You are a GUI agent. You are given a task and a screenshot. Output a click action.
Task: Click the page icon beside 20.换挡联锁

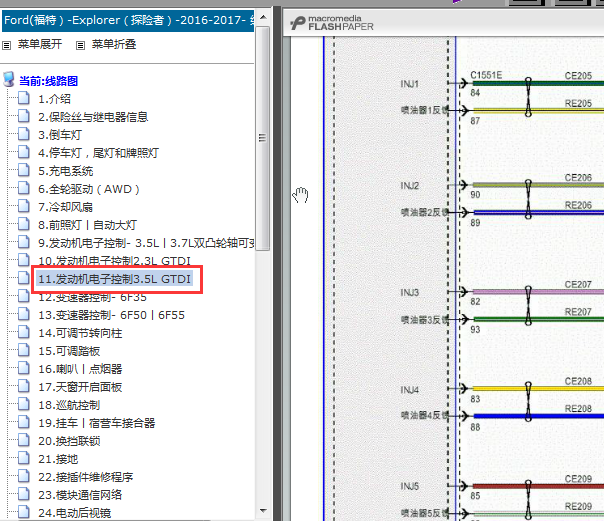(x=23, y=440)
